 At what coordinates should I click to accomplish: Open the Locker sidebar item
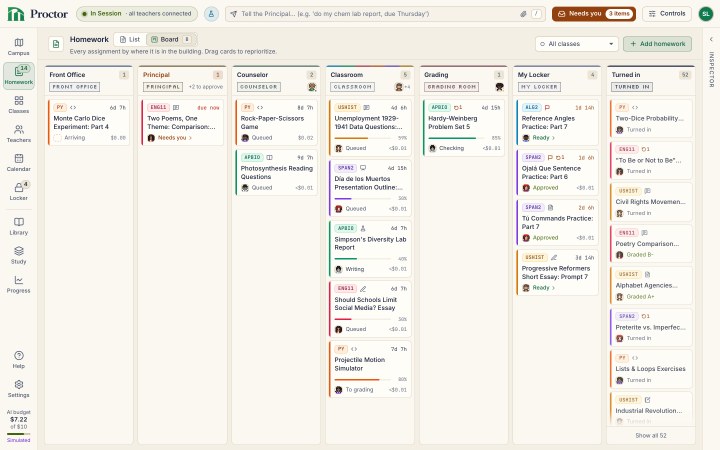click(x=18, y=191)
